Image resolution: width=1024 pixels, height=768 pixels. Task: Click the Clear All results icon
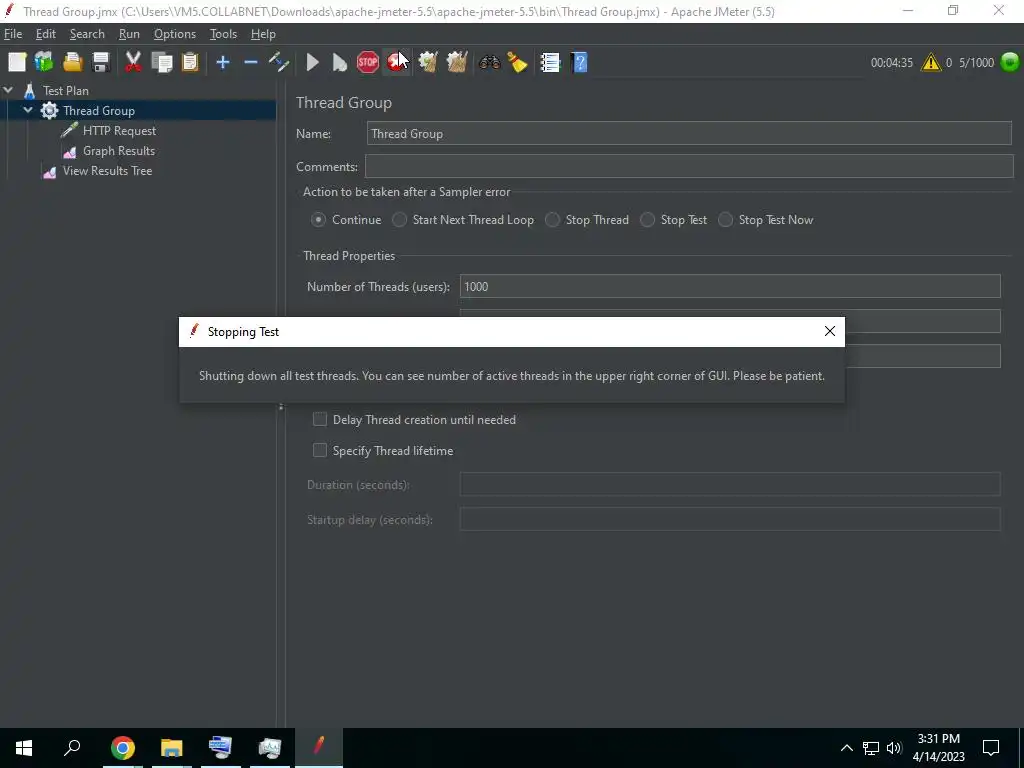(x=456, y=62)
